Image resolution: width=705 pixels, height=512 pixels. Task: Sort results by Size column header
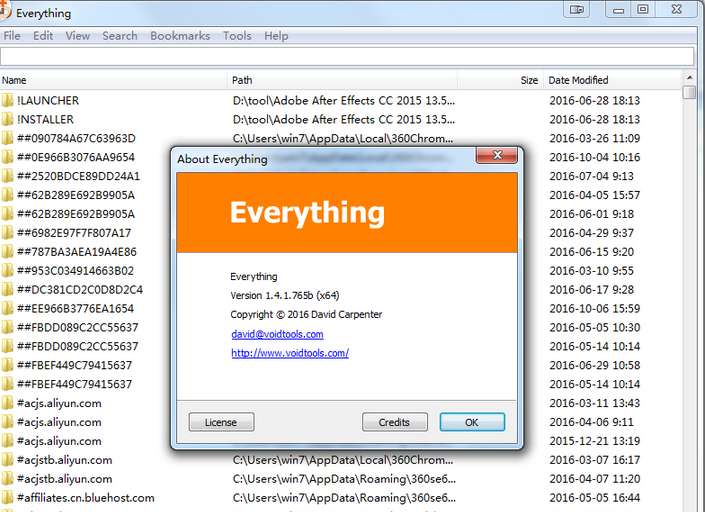coord(500,80)
